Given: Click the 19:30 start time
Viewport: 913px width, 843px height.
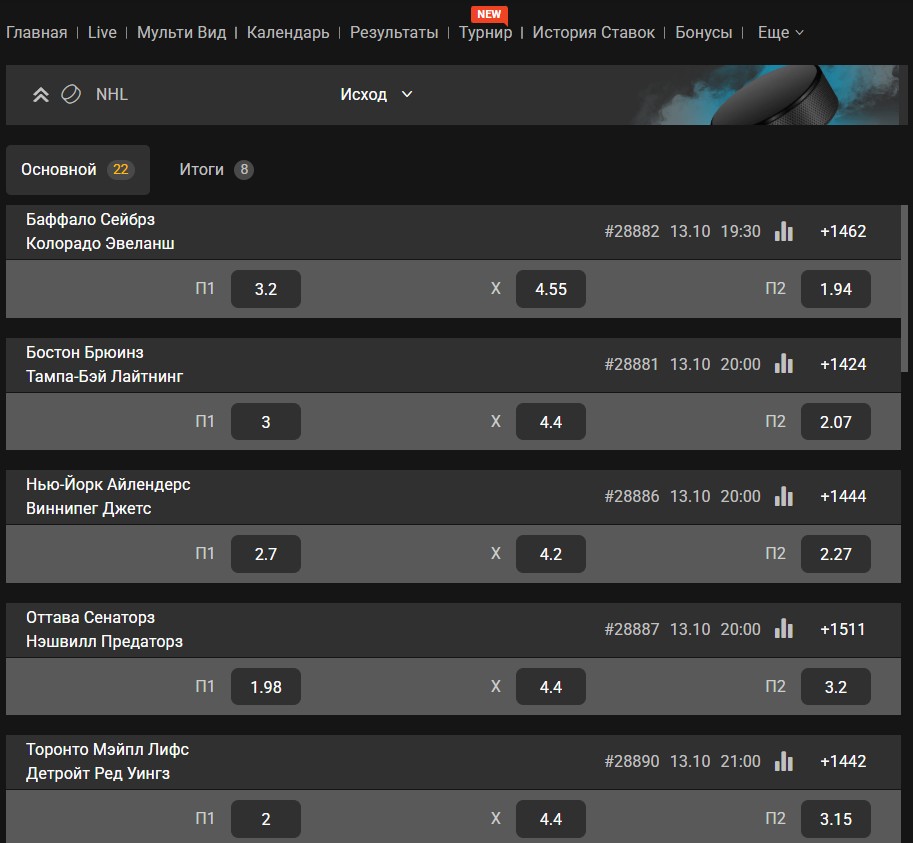Looking at the screenshot, I should coord(741,231).
